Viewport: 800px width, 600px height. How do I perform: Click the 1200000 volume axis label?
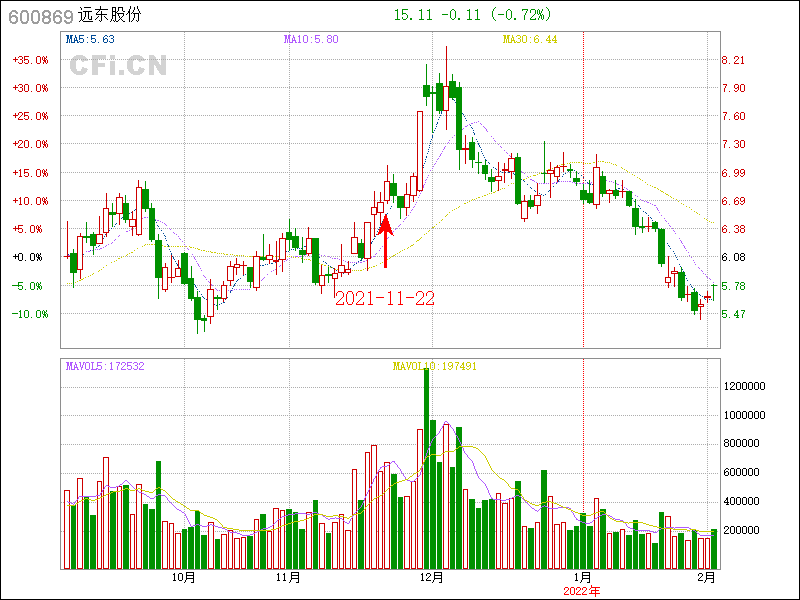(x=745, y=386)
